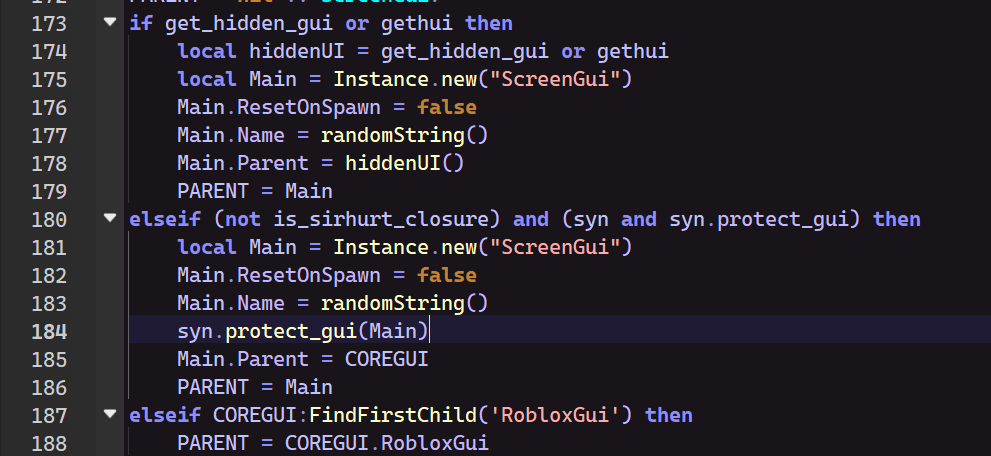This screenshot has width=991, height=456.
Task: Click randomString() on line 177
Action: 404,134
